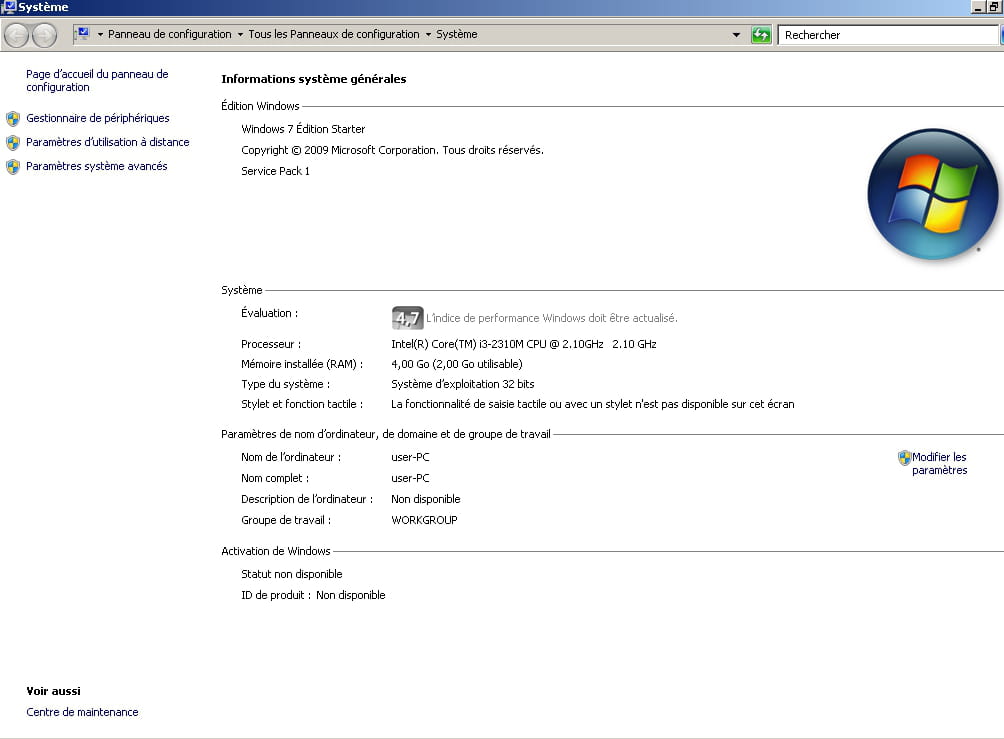Restore down the Système window
The image size is (1004, 739).
[994, 7]
